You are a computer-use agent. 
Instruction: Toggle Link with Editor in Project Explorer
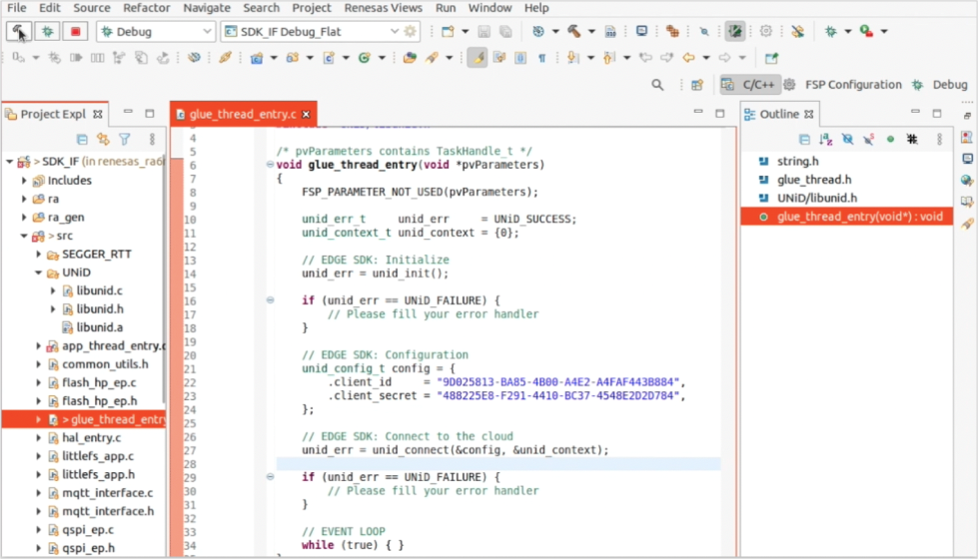[103, 140]
